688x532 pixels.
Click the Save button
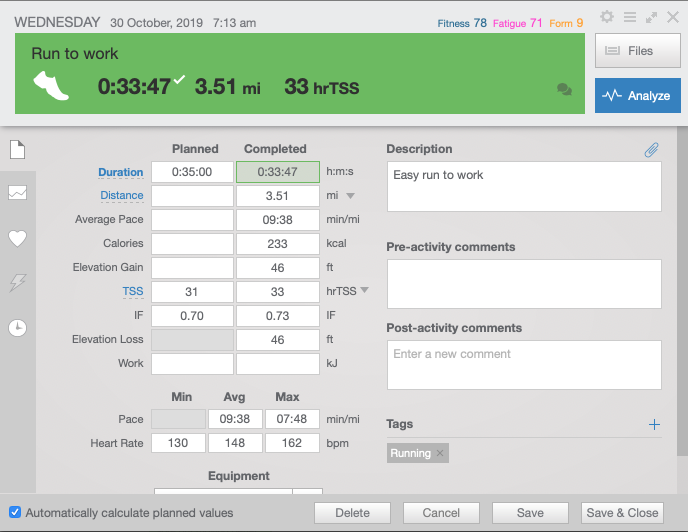pos(530,513)
